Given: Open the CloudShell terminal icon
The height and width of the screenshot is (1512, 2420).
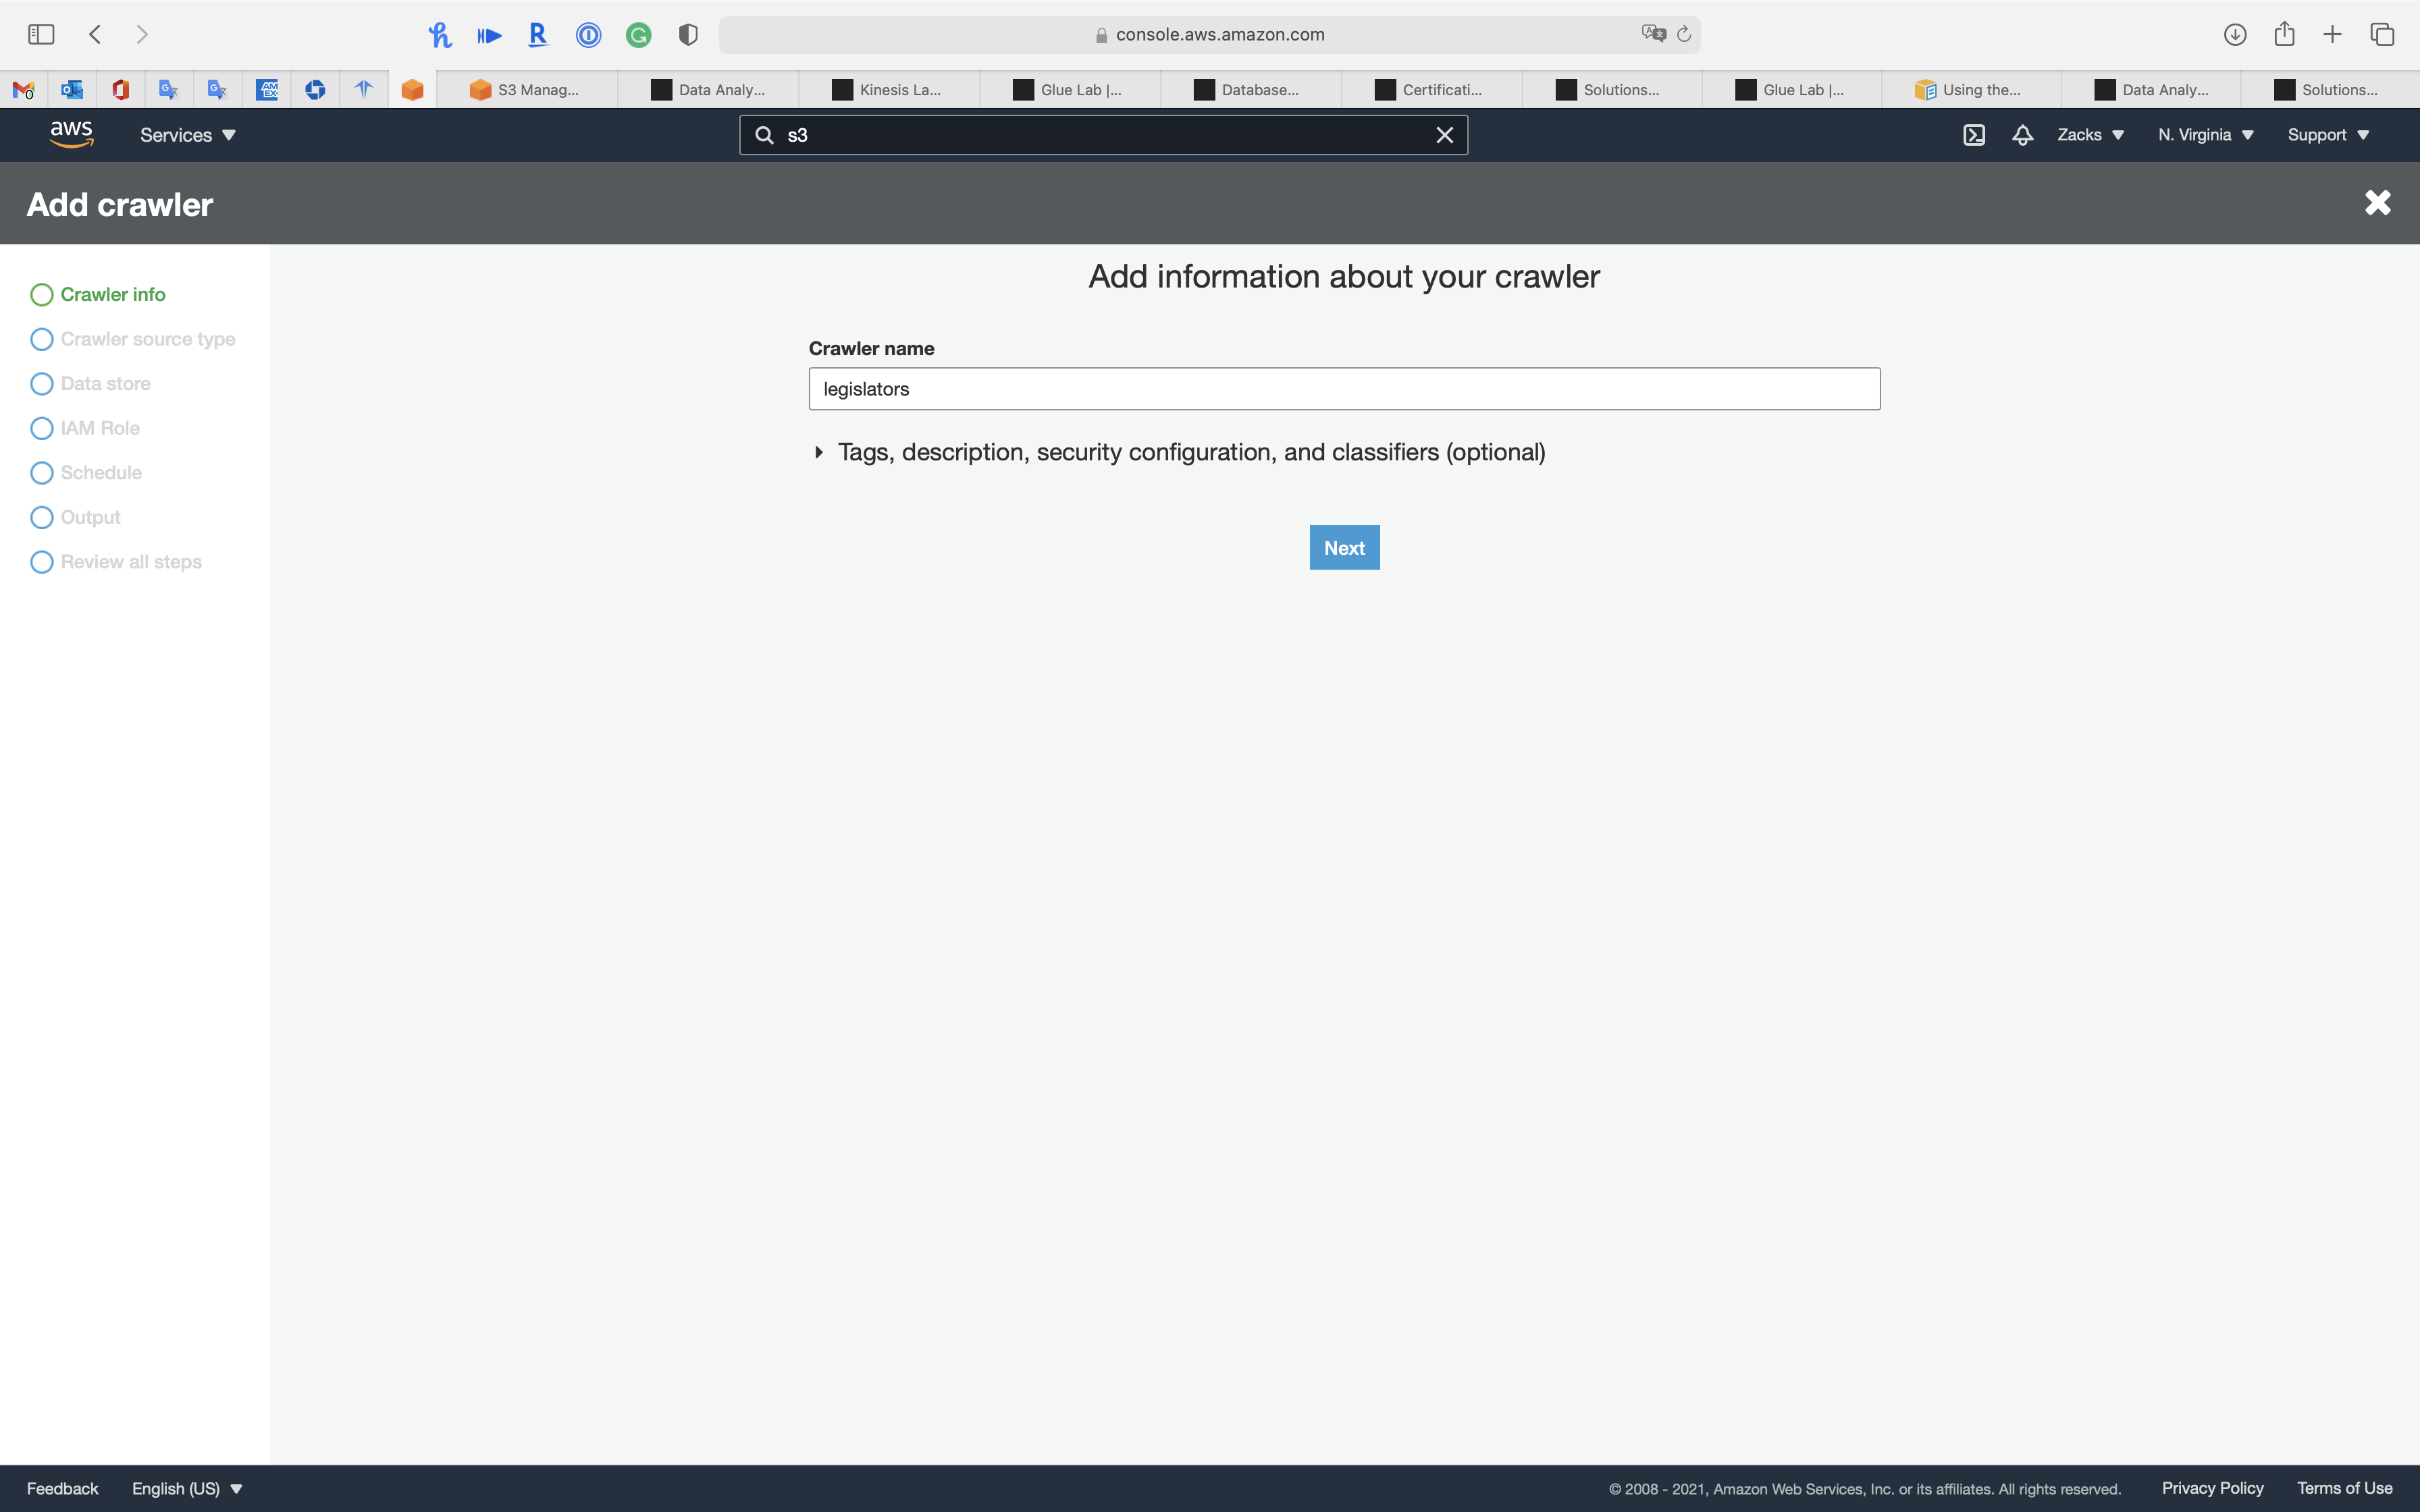Looking at the screenshot, I should click(x=1973, y=135).
